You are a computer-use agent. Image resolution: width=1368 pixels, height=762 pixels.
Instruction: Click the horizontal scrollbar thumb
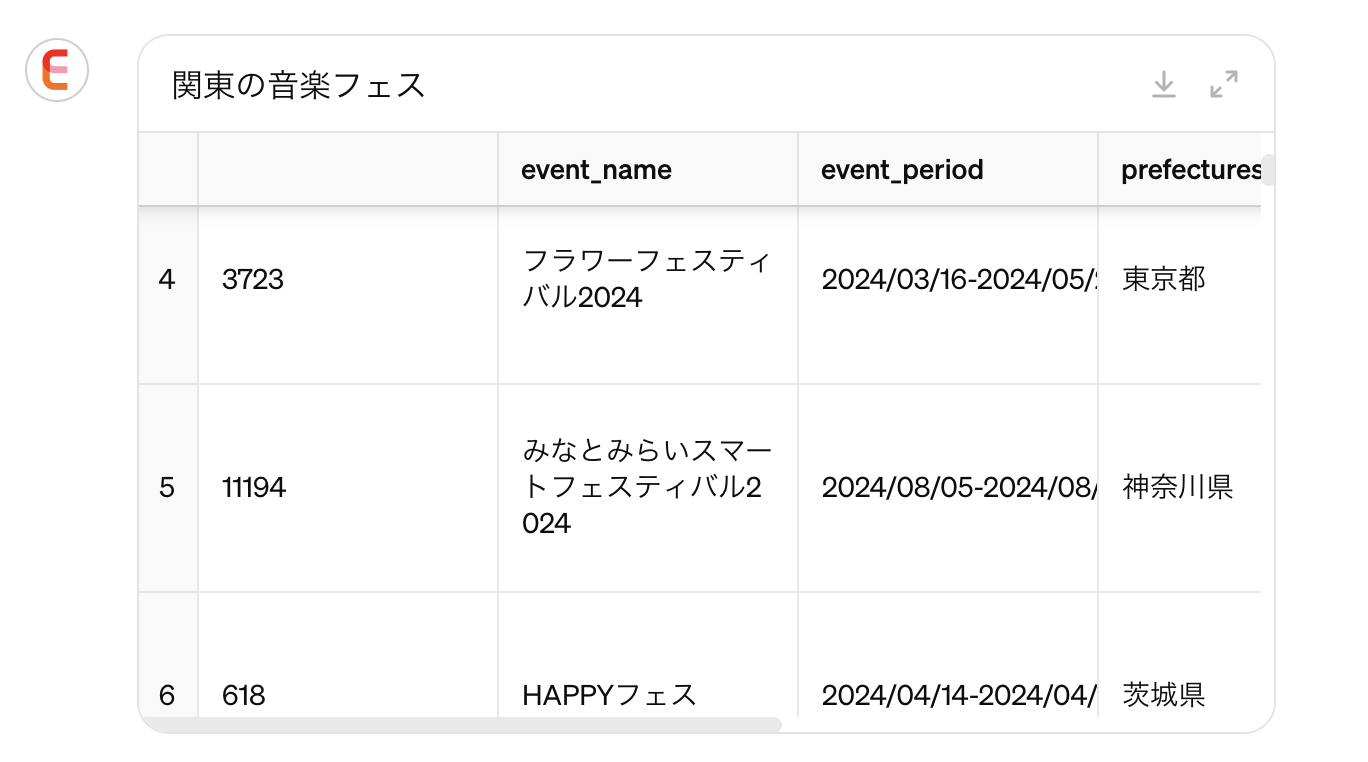[460, 724]
